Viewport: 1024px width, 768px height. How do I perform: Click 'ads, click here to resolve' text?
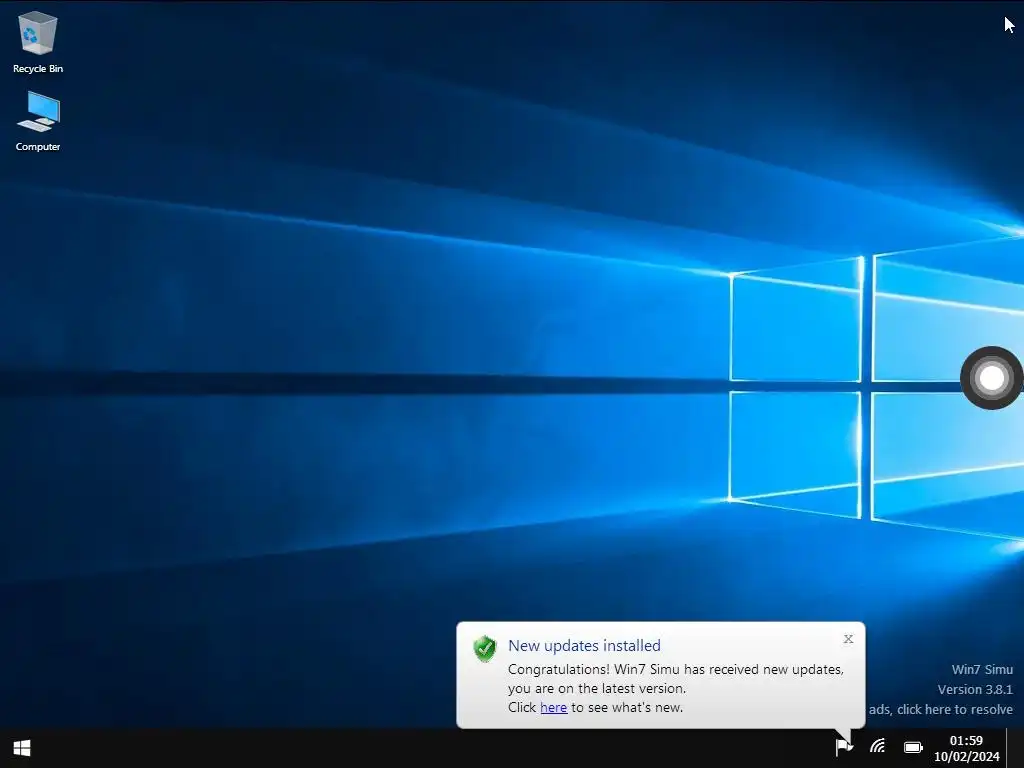click(x=940, y=709)
